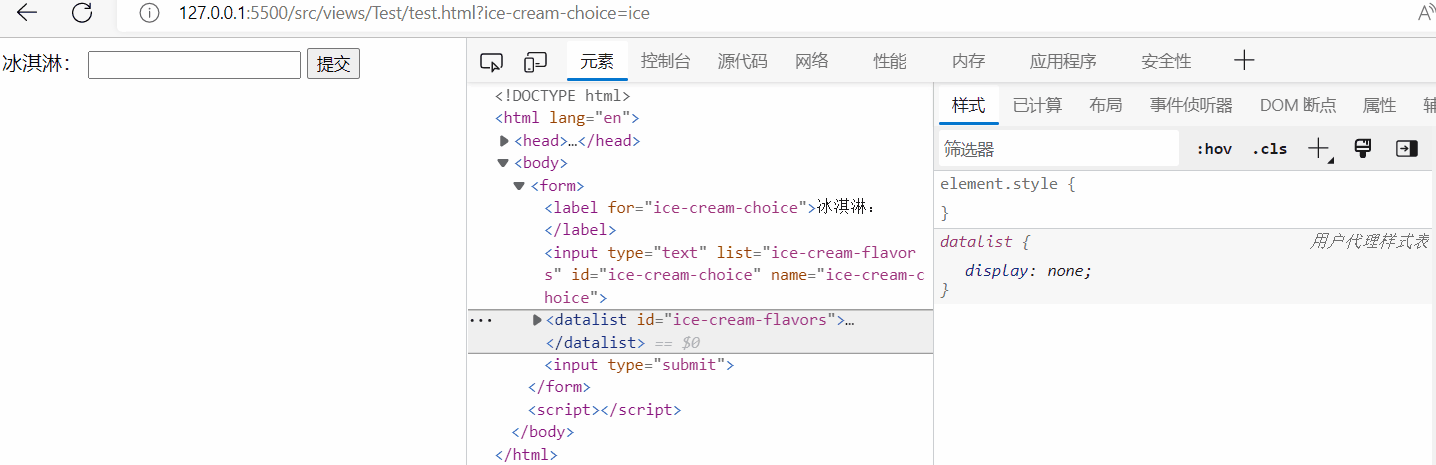1436x465 pixels.
Task: Toggle the .cls class editor button
Action: click(1270, 149)
